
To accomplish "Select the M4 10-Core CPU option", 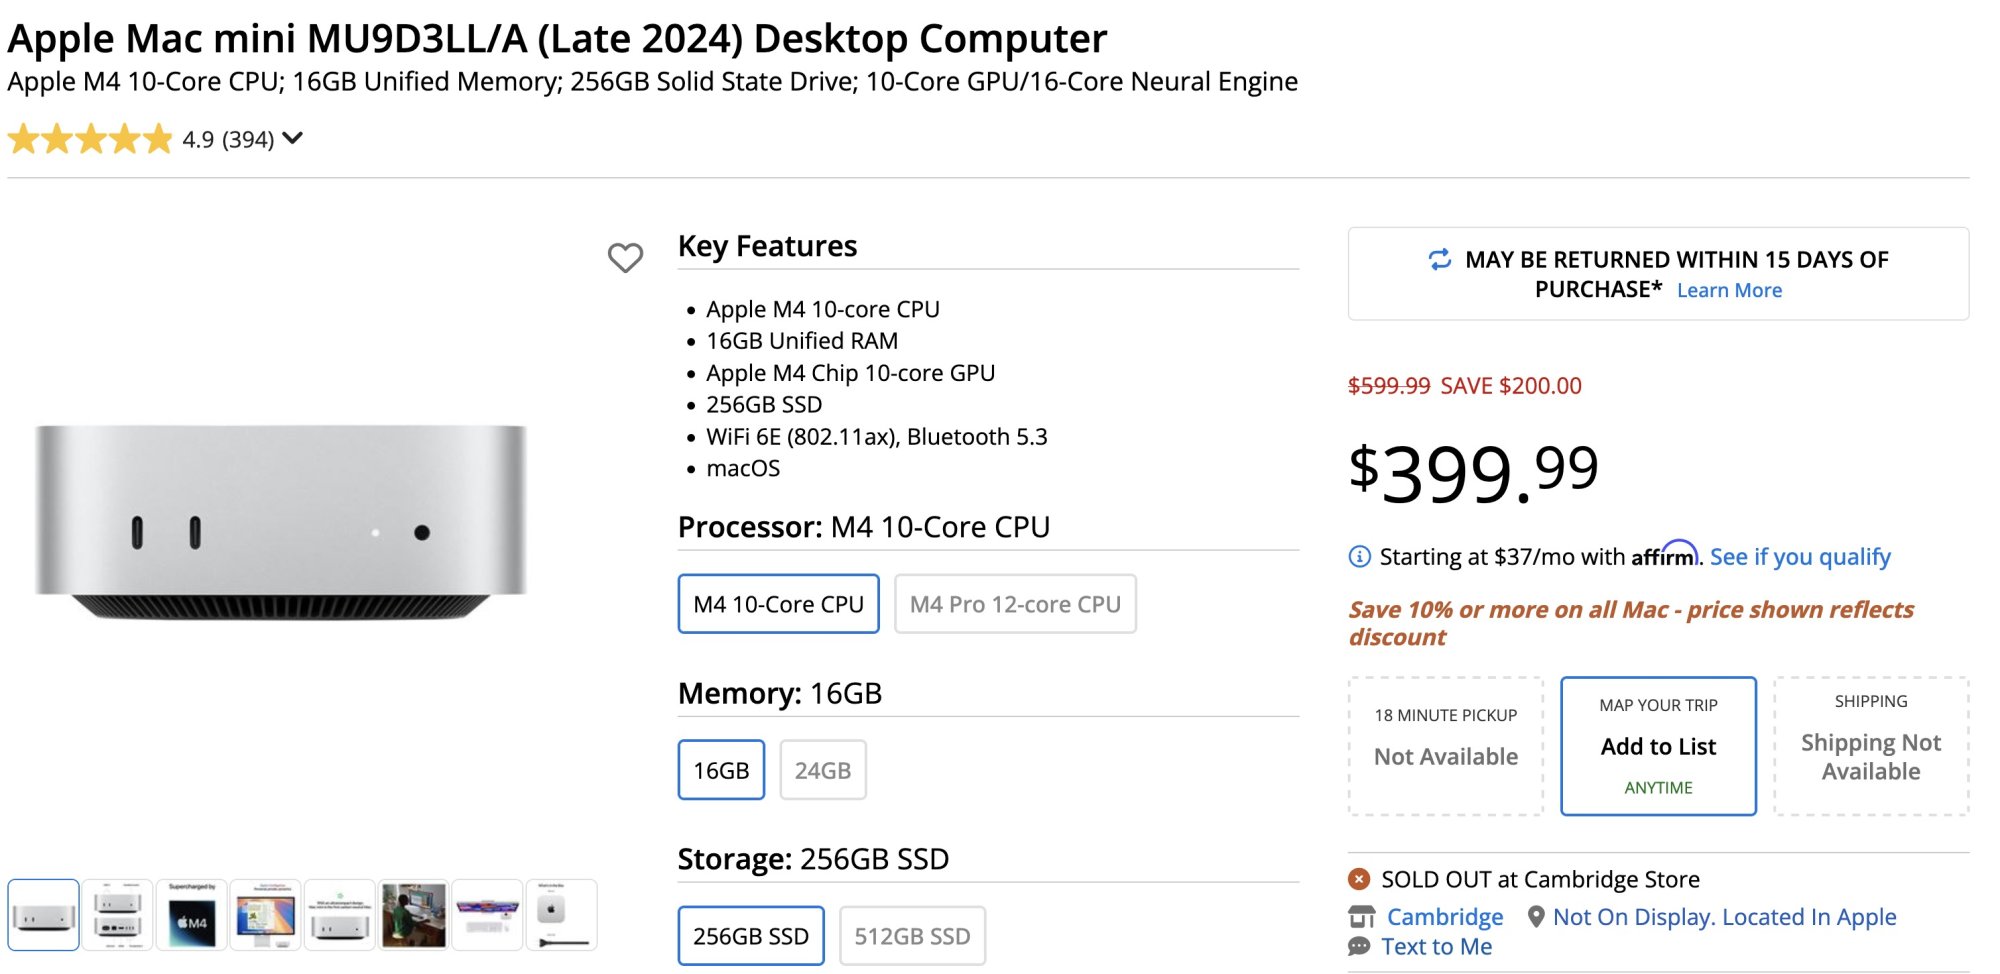I will pyautogui.click(x=778, y=604).
